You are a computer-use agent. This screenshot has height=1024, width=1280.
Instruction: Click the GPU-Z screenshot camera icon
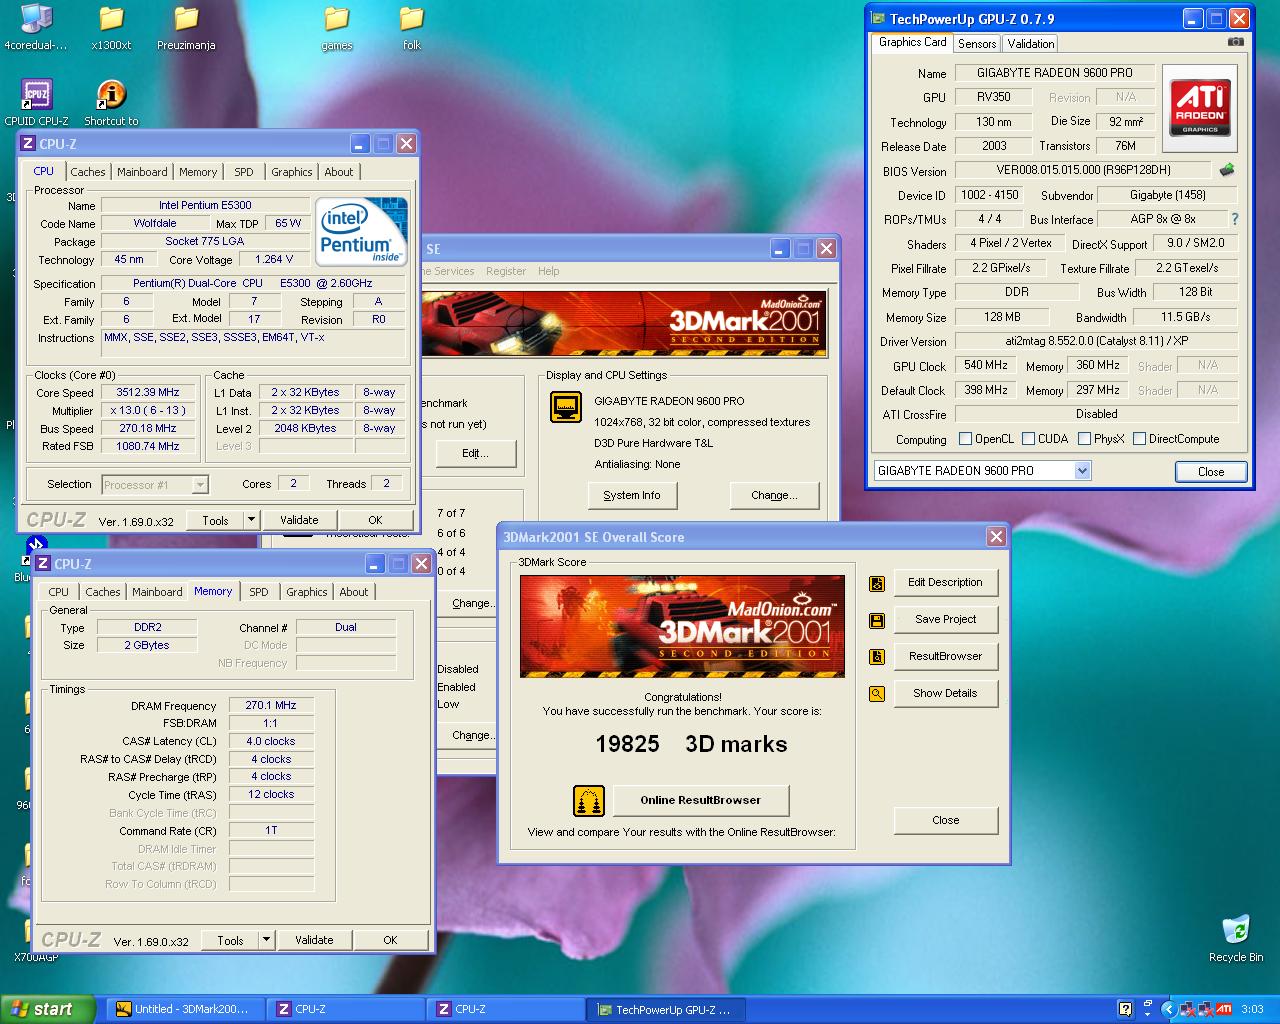point(1236,42)
